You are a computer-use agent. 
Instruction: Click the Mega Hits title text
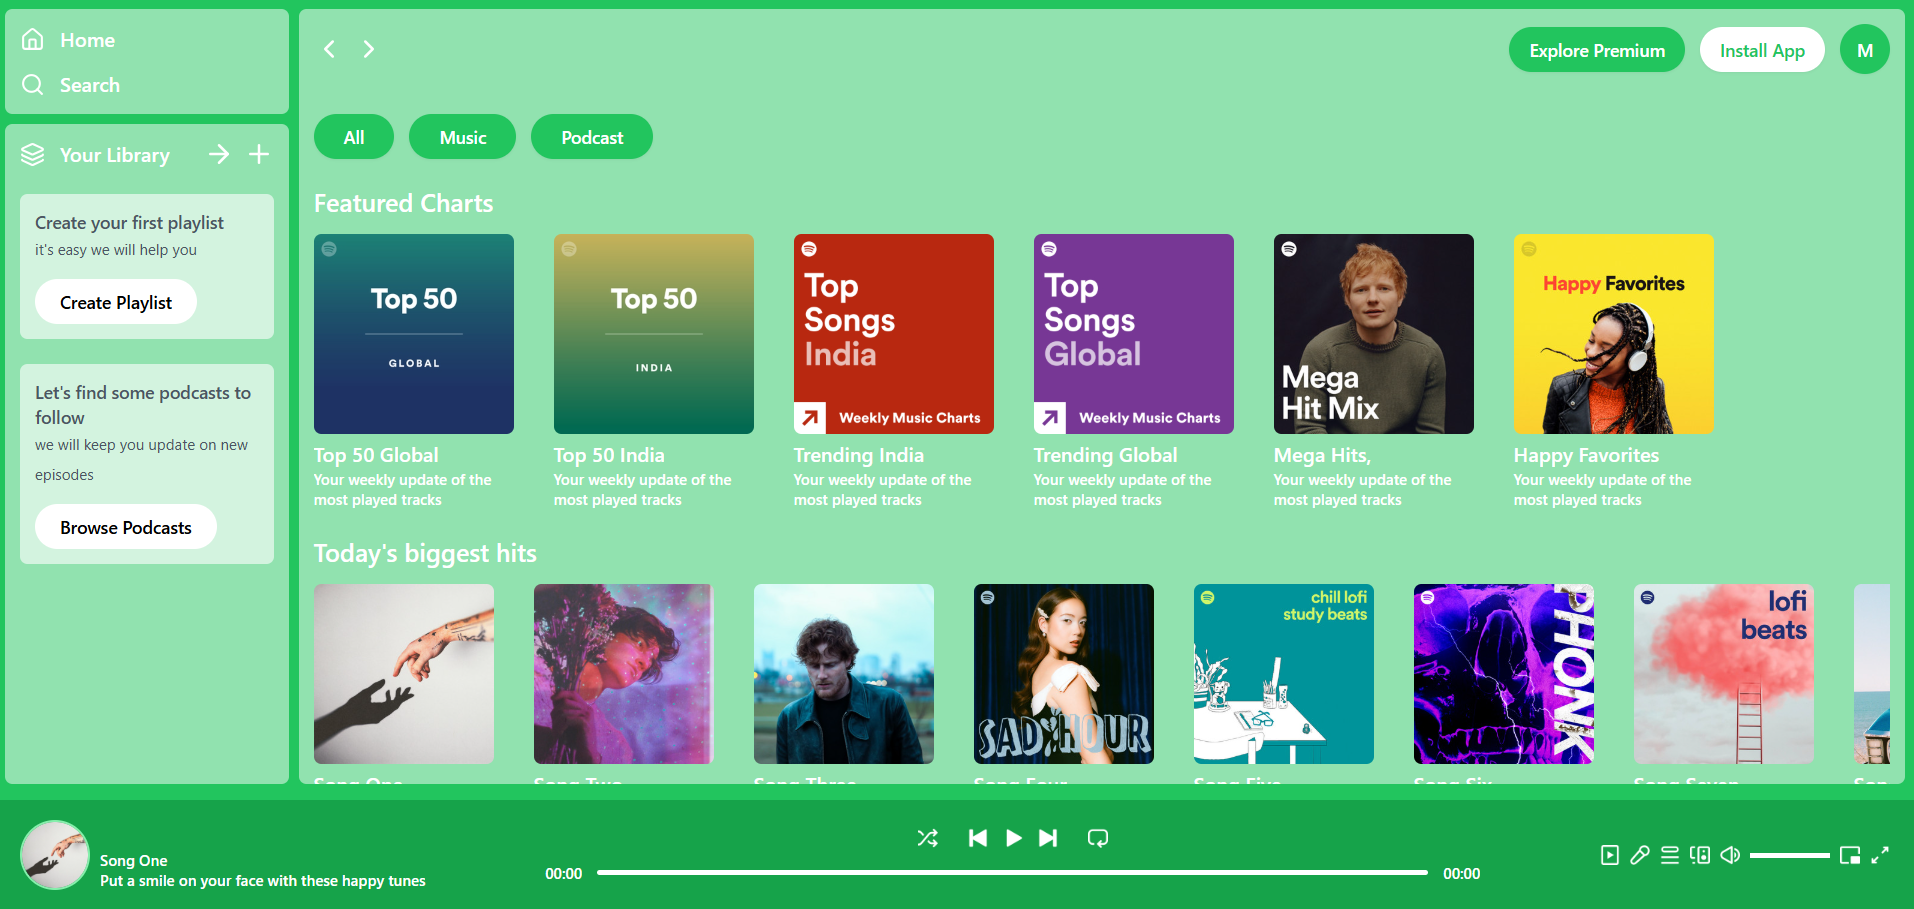(1322, 455)
